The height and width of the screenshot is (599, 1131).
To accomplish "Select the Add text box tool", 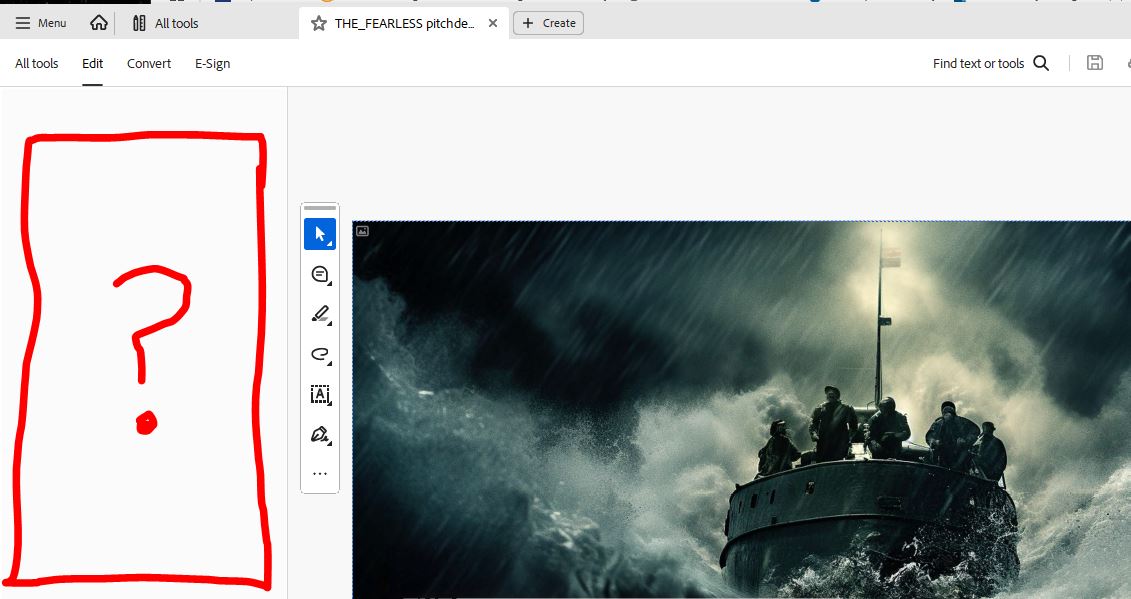I will tap(320, 394).
